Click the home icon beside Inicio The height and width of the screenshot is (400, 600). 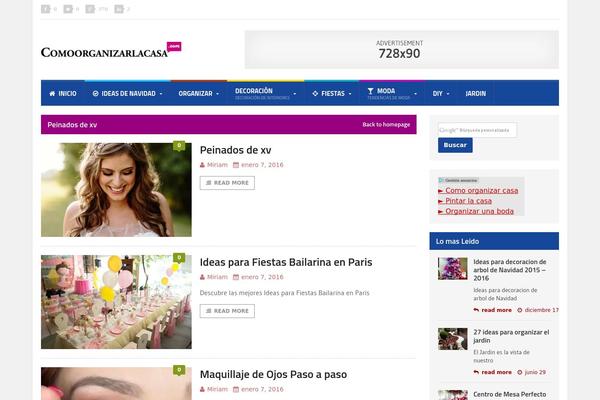[52, 93]
